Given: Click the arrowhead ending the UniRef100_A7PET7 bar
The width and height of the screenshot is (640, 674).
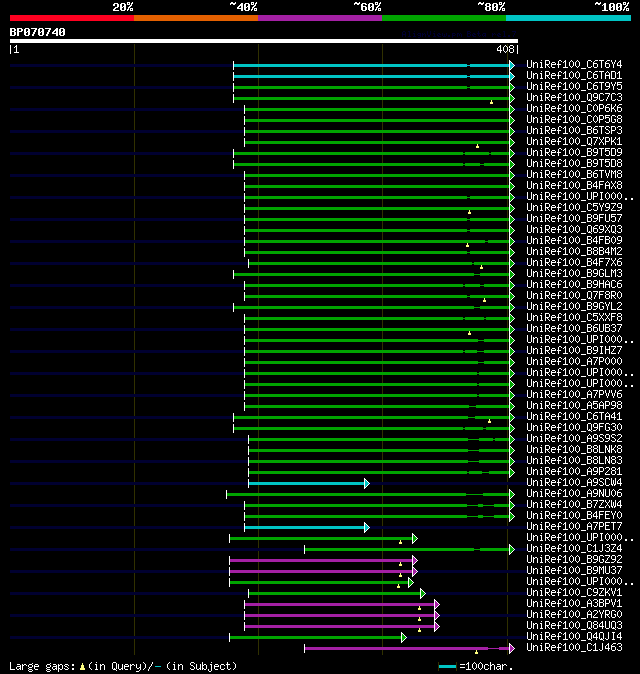Looking at the screenshot, I should pyautogui.click(x=367, y=527).
